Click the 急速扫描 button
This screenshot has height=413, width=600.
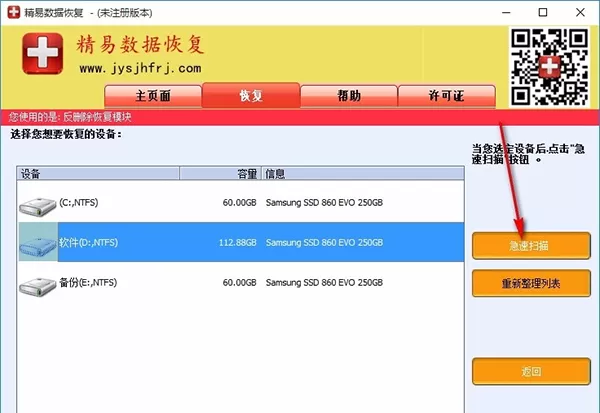[531, 246]
